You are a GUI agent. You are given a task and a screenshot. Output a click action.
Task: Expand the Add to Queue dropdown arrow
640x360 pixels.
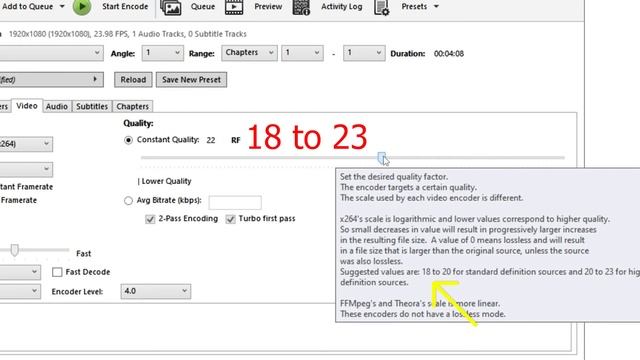(62, 7)
